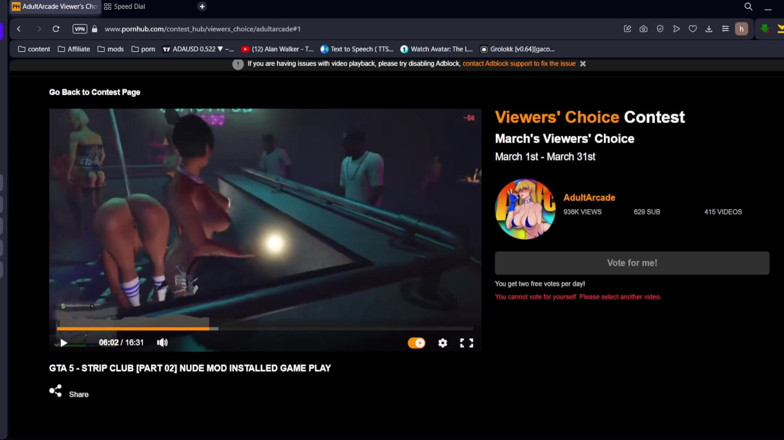Seek on the orange video progress bar

[265, 328]
